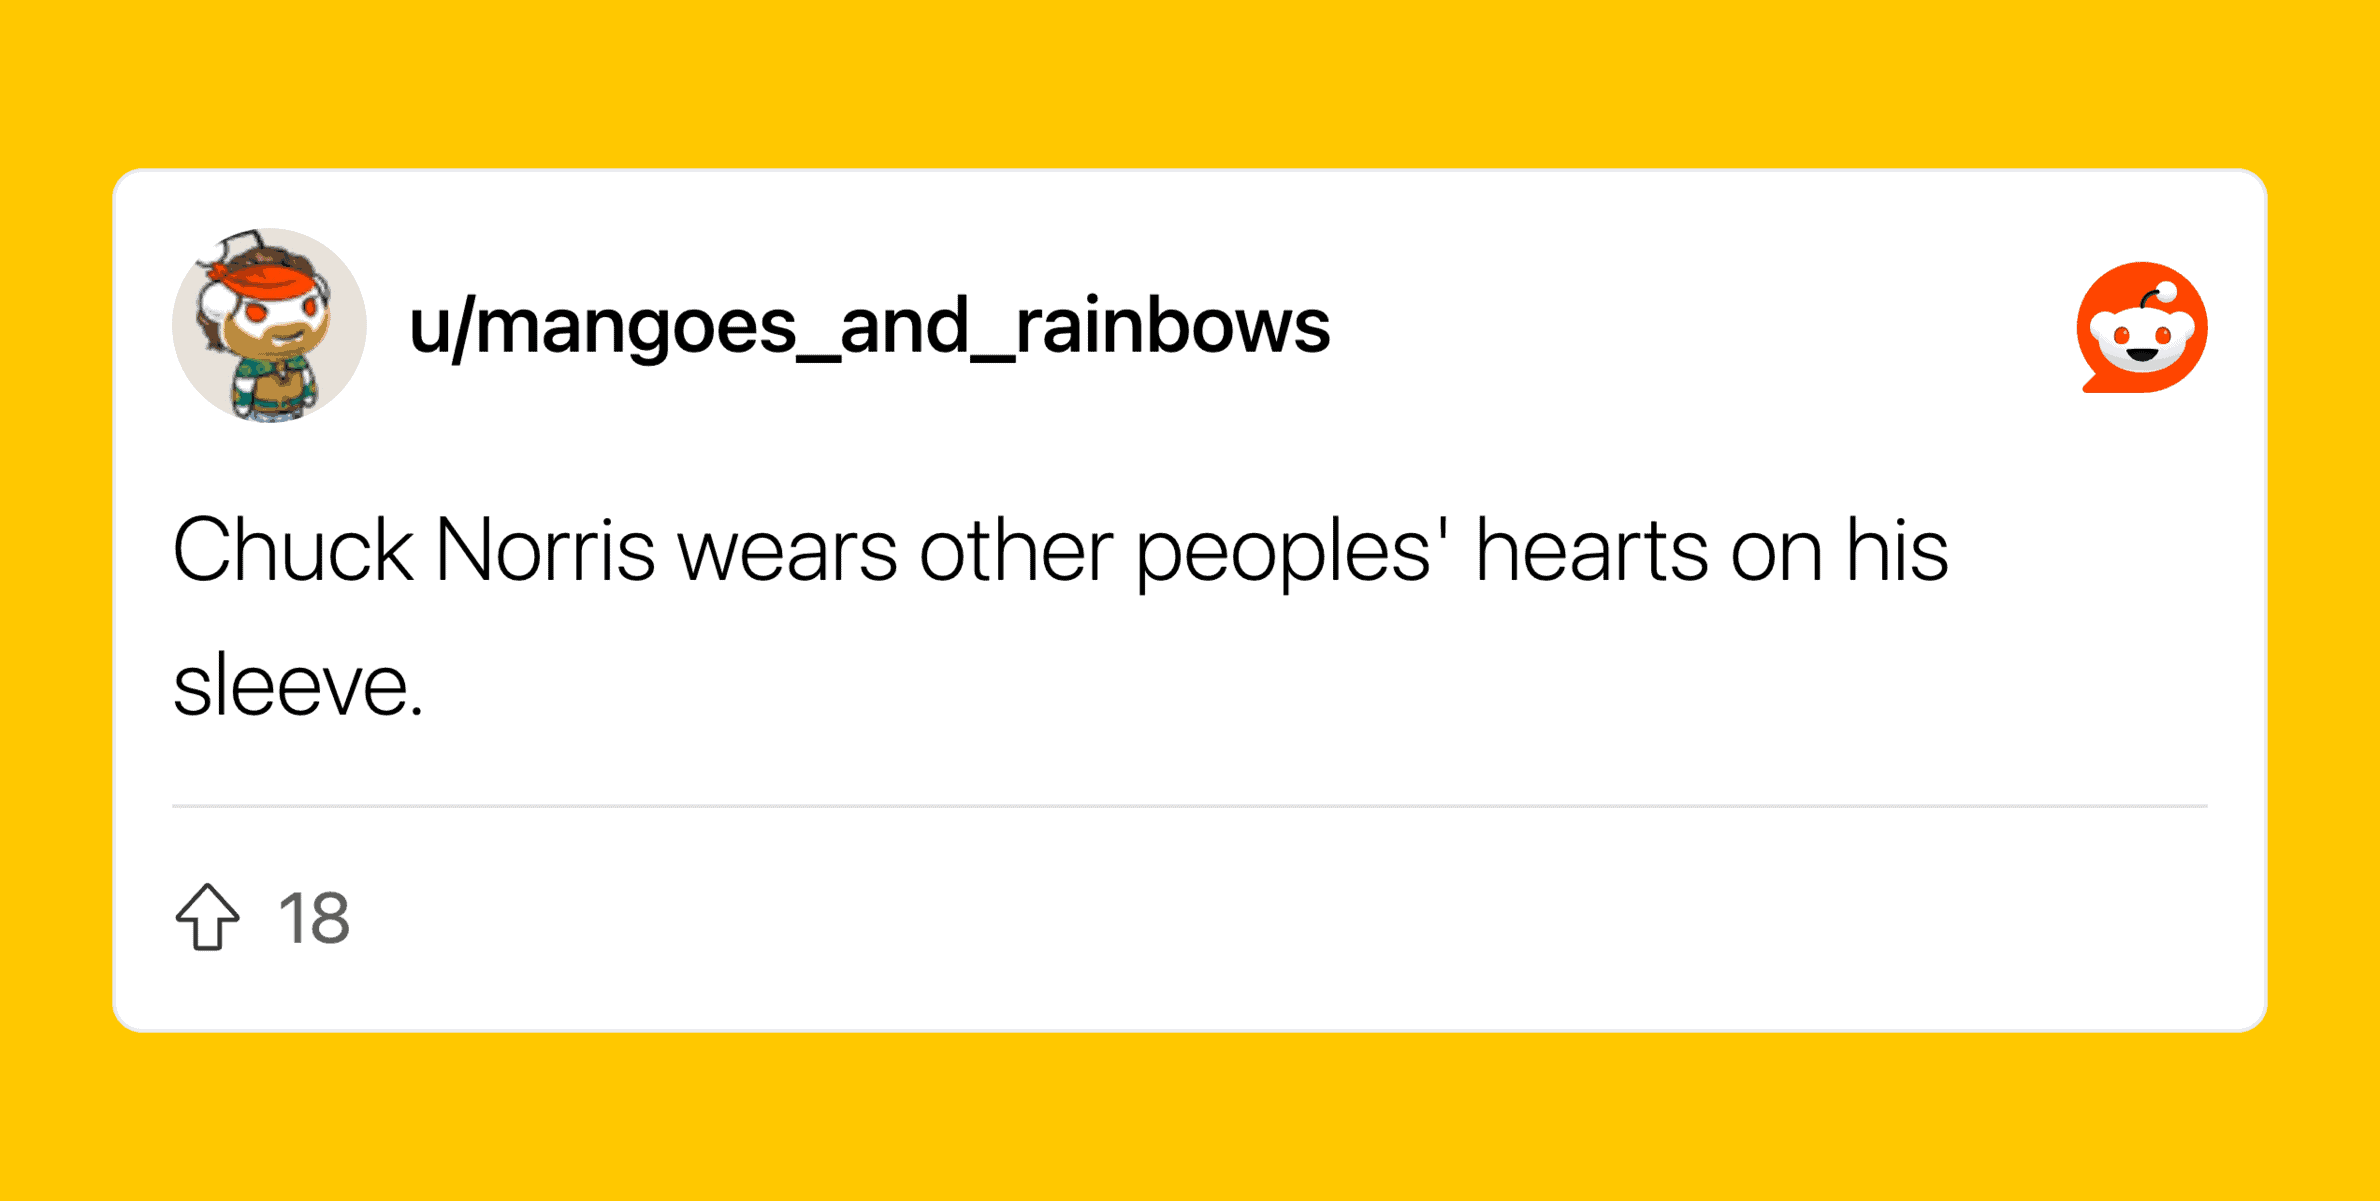This screenshot has width=2380, height=1201.
Task: Click the horizontal divider line under the post
Action: click(x=1190, y=805)
